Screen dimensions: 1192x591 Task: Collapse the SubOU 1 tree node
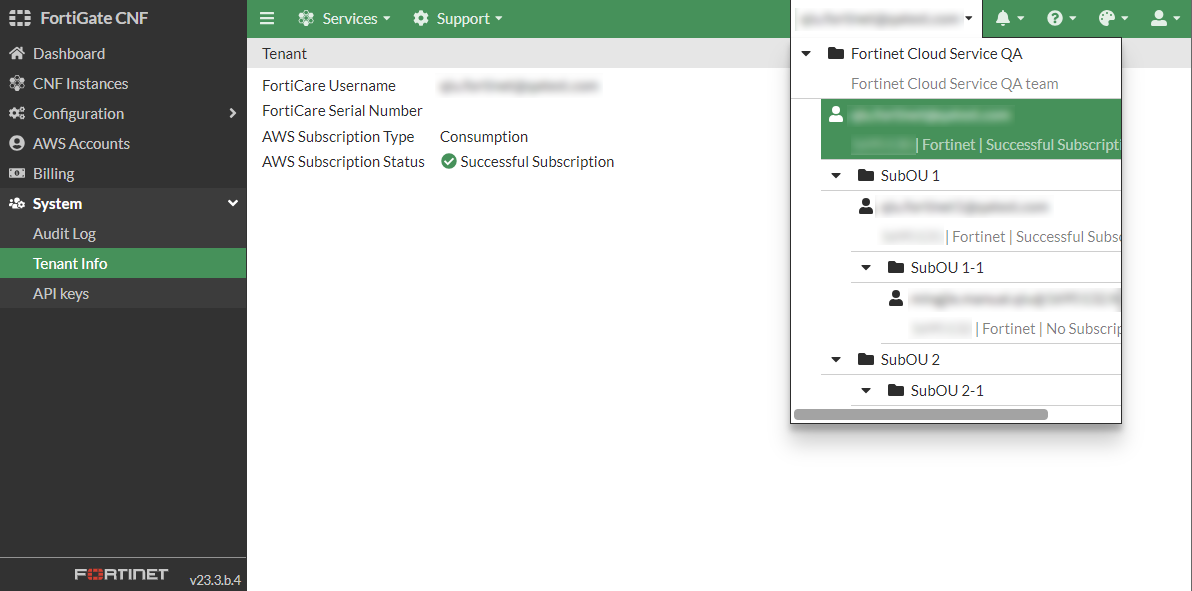[x=836, y=175]
